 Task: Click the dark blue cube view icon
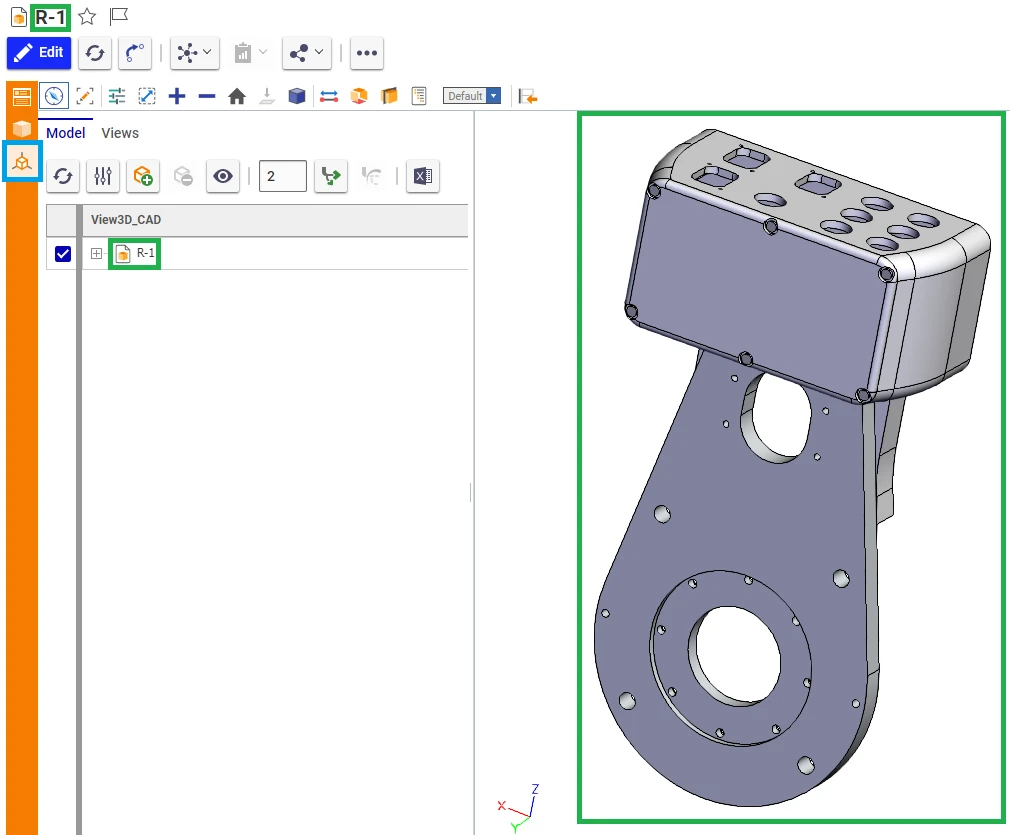pos(297,96)
